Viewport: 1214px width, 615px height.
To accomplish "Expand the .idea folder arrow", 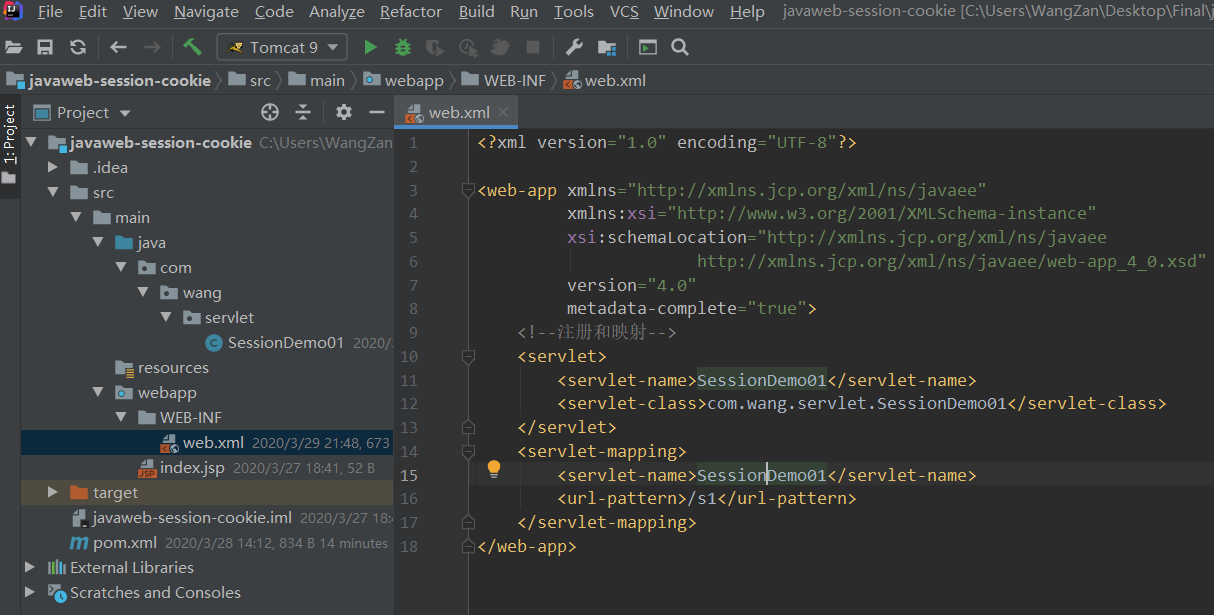I will [53, 167].
